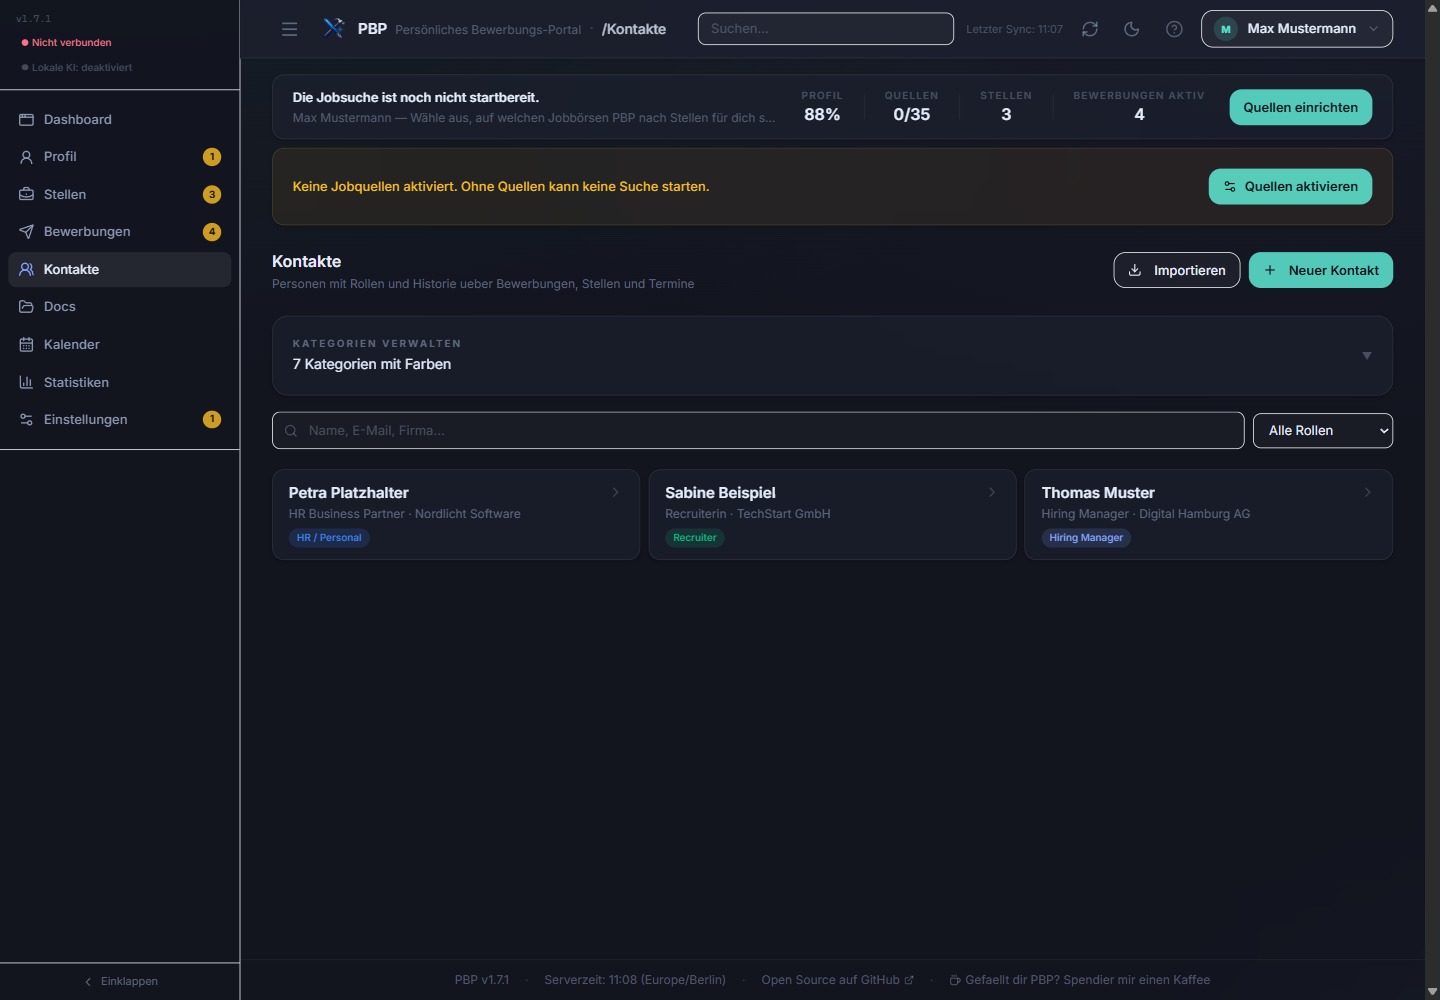Open Open Source auf GitHub link
The width and height of the screenshot is (1440, 1000).
click(837, 980)
